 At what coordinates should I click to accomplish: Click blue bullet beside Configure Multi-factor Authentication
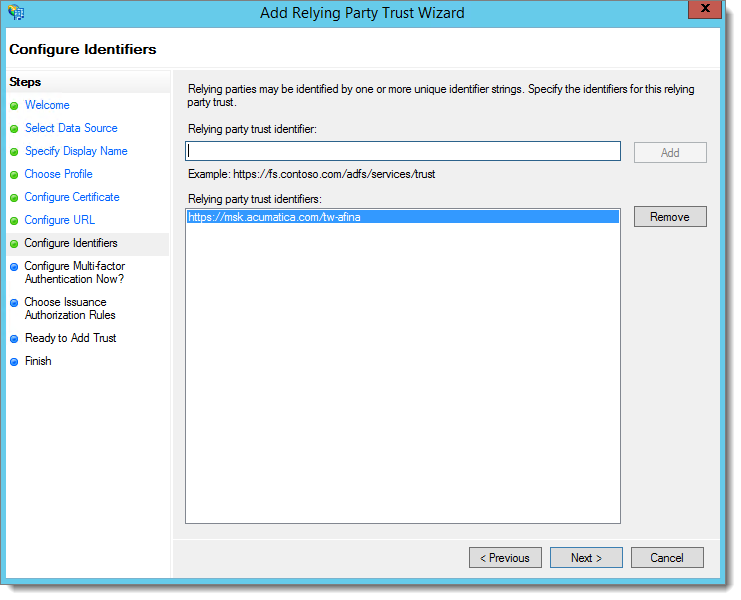coord(14,267)
